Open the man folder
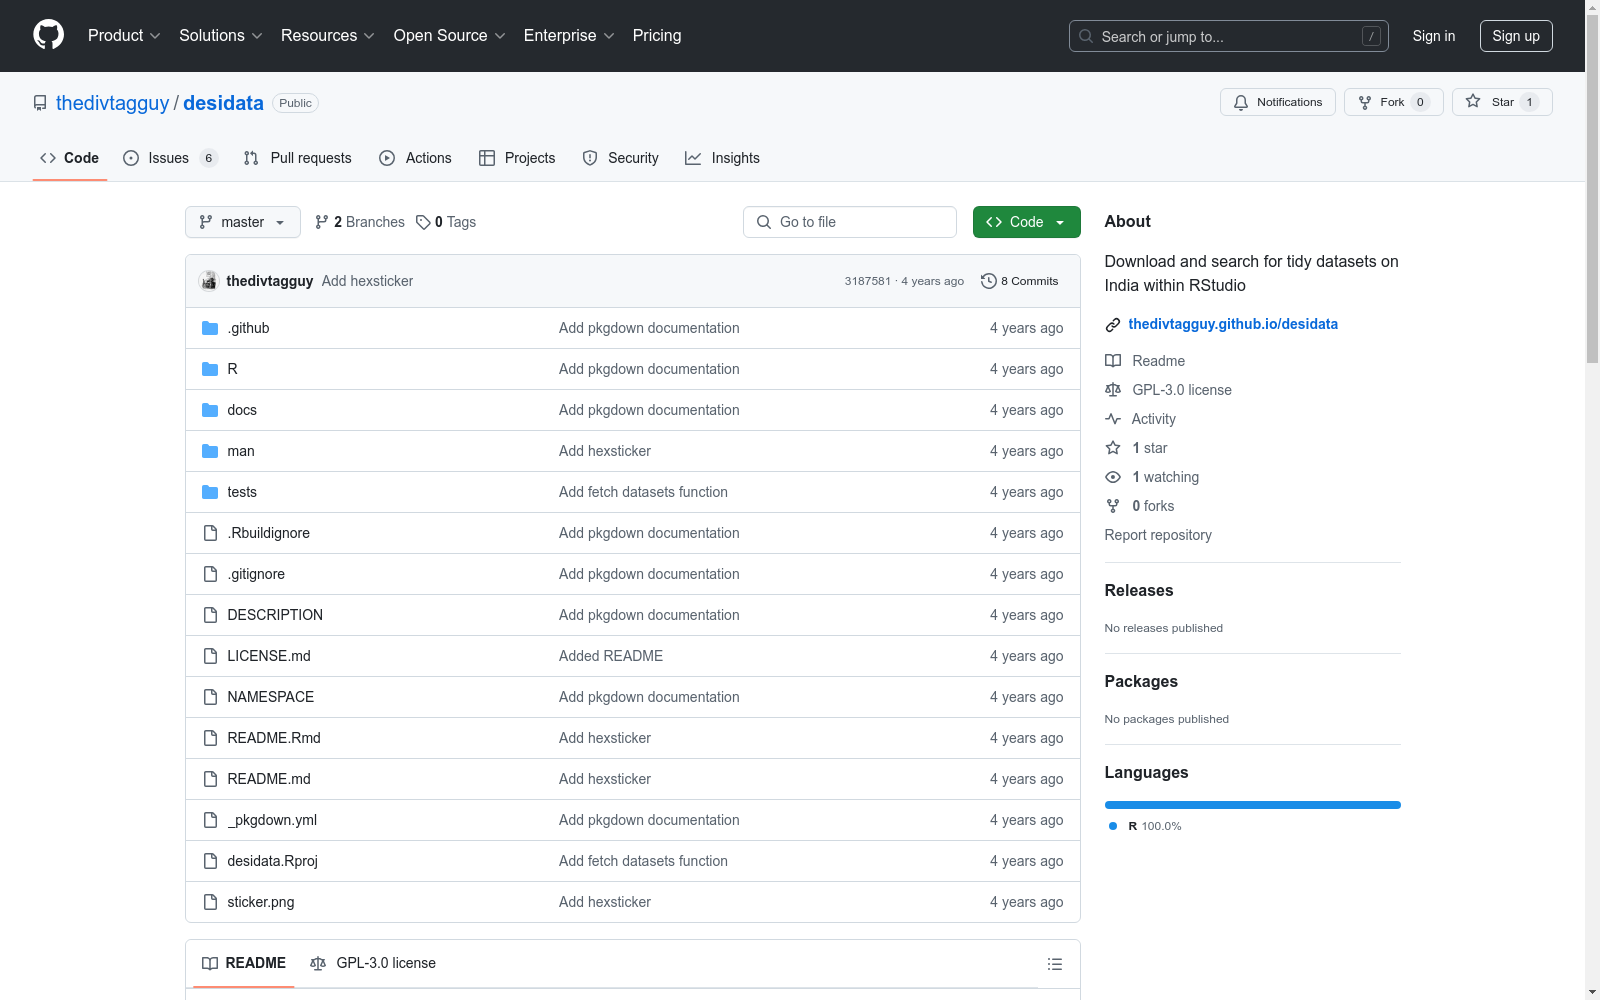Viewport: 1600px width, 1000px height. (241, 451)
